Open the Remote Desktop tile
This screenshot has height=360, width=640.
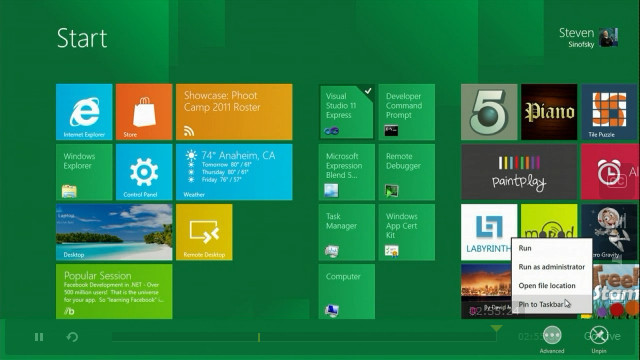click(204, 232)
